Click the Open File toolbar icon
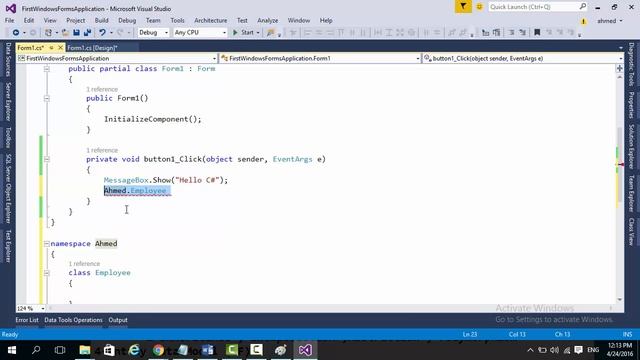This screenshot has width=640, height=360. tap(65, 33)
